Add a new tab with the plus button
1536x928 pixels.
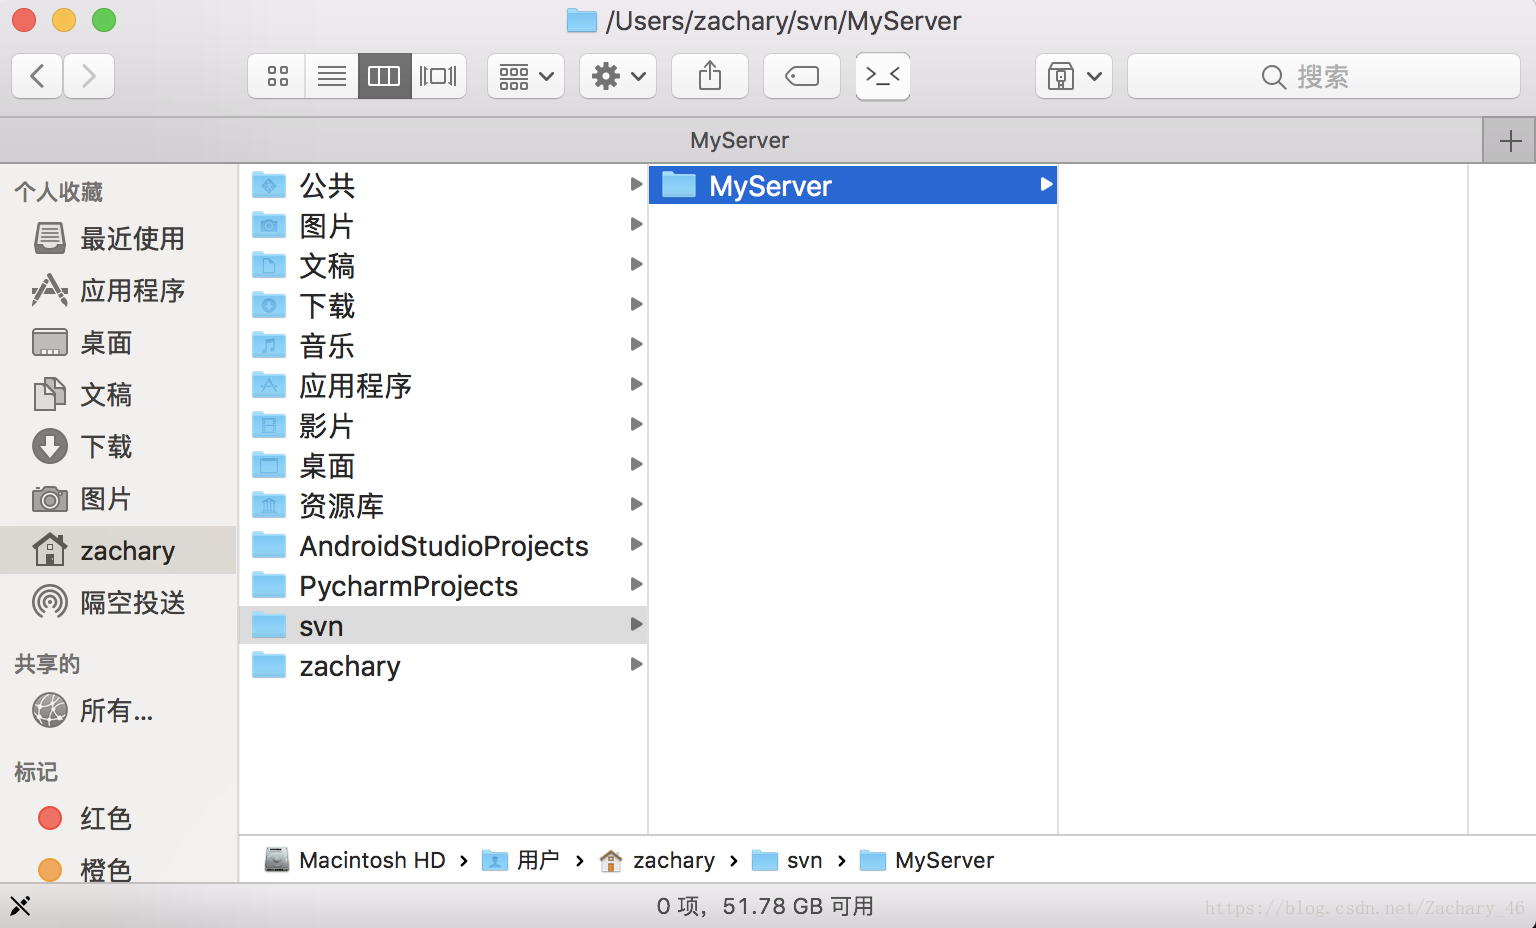pos(1510,141)
